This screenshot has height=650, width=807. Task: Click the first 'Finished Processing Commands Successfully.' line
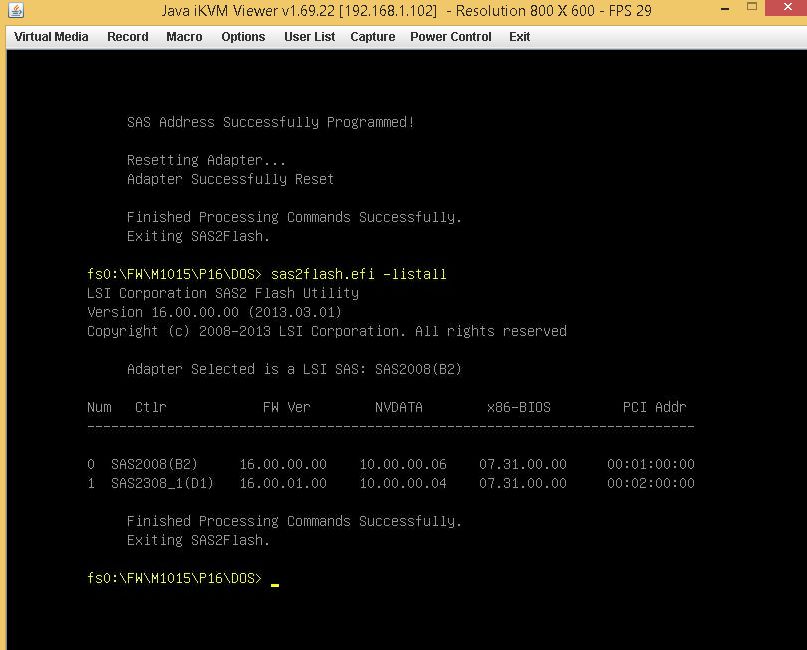pos(294,217)
